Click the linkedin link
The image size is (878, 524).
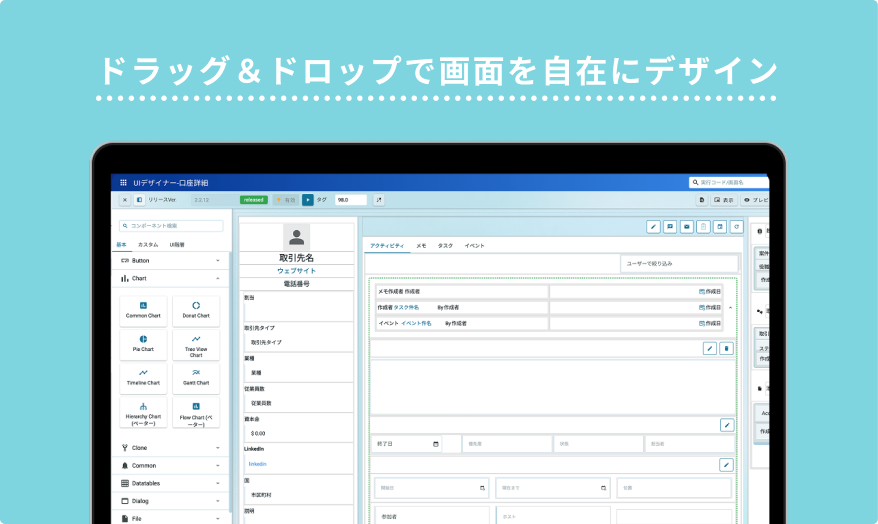coord(258,464)
